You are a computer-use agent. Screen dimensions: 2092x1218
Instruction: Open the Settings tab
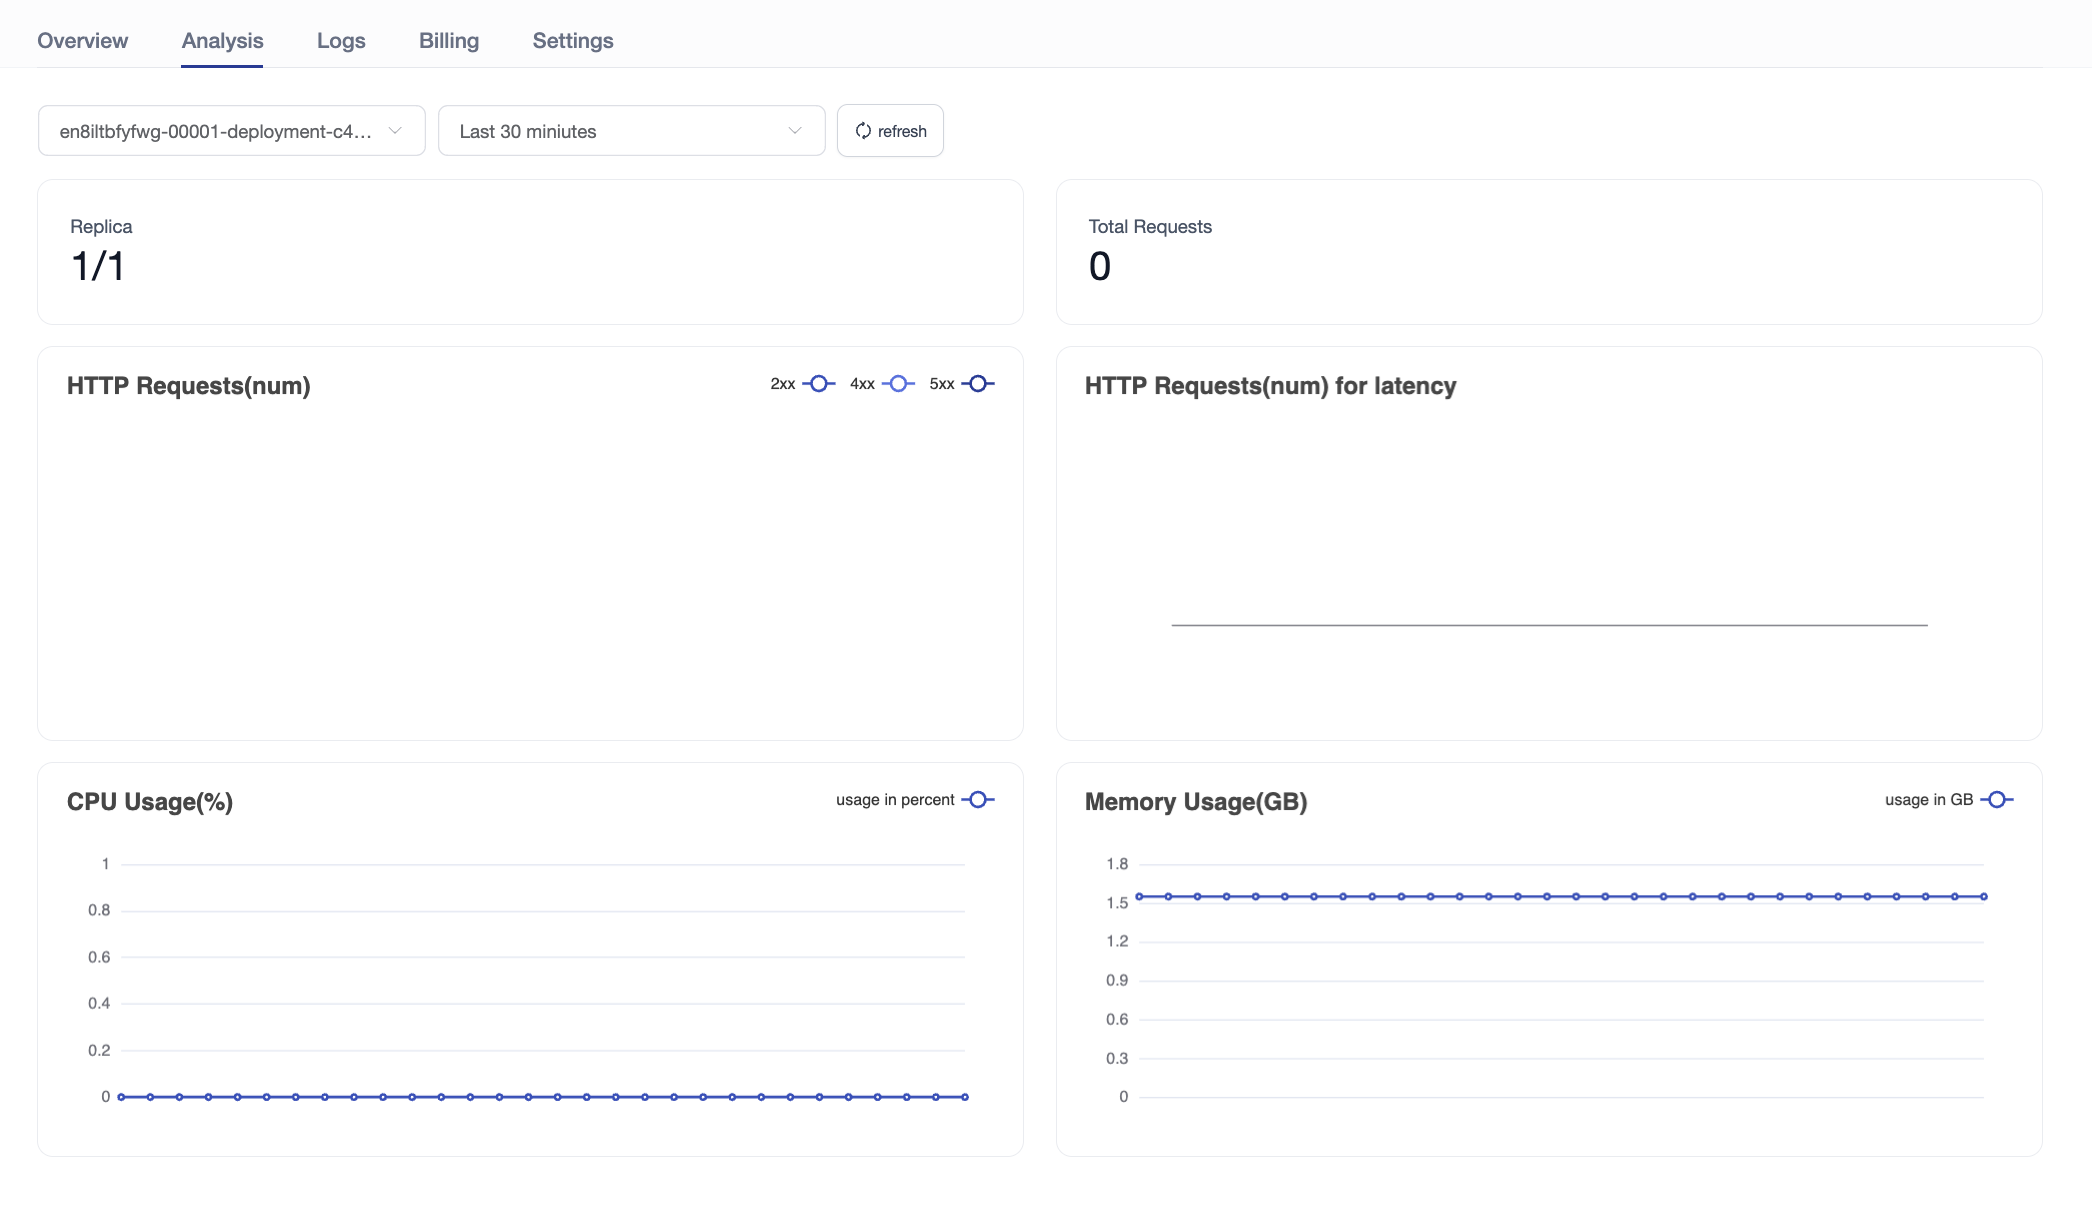click(573, 41)
